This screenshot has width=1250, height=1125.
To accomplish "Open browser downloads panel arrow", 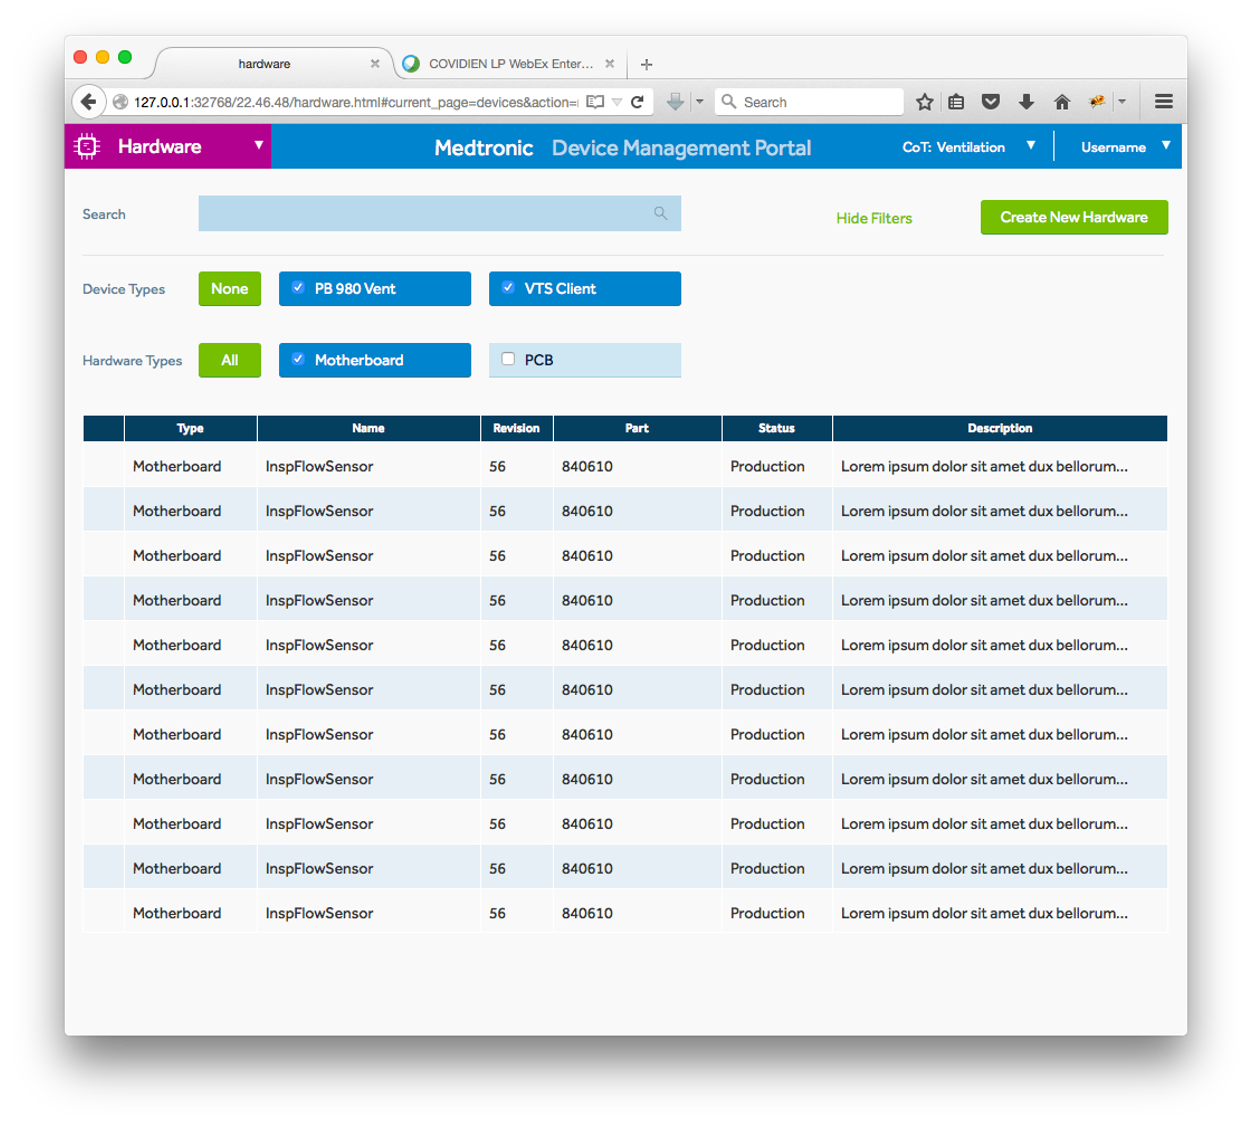I will 1026,102.
